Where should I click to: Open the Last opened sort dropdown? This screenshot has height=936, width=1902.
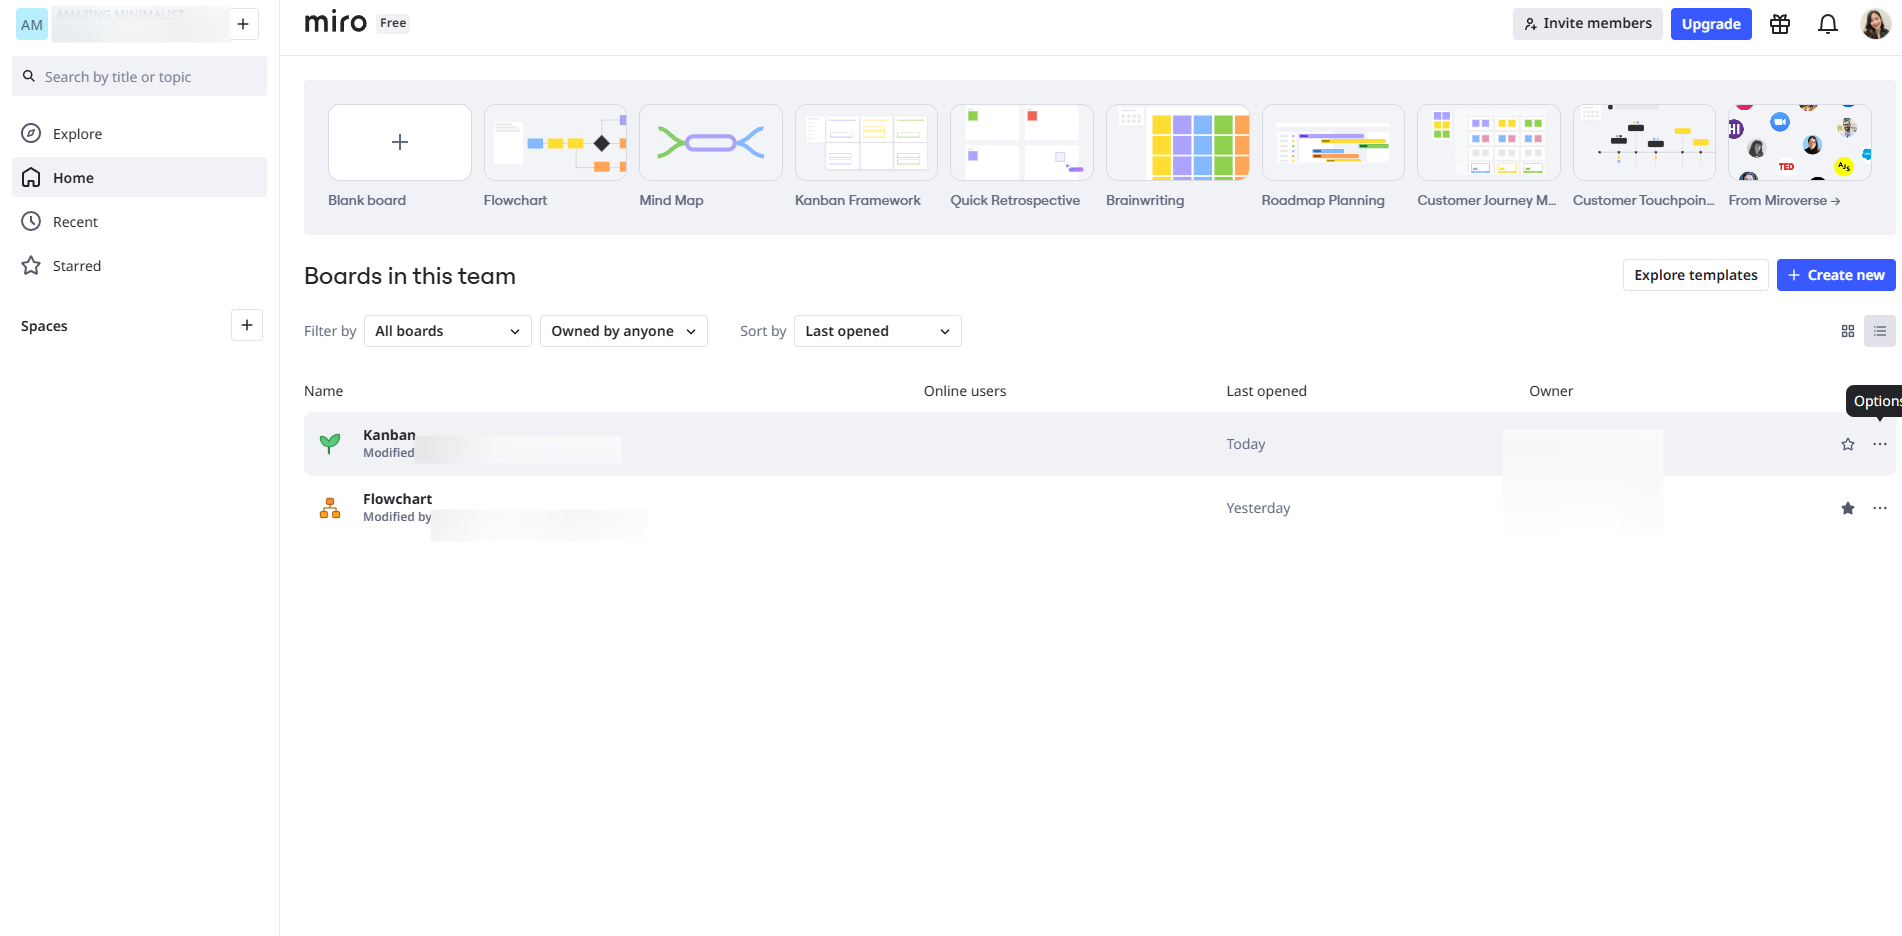878,331
